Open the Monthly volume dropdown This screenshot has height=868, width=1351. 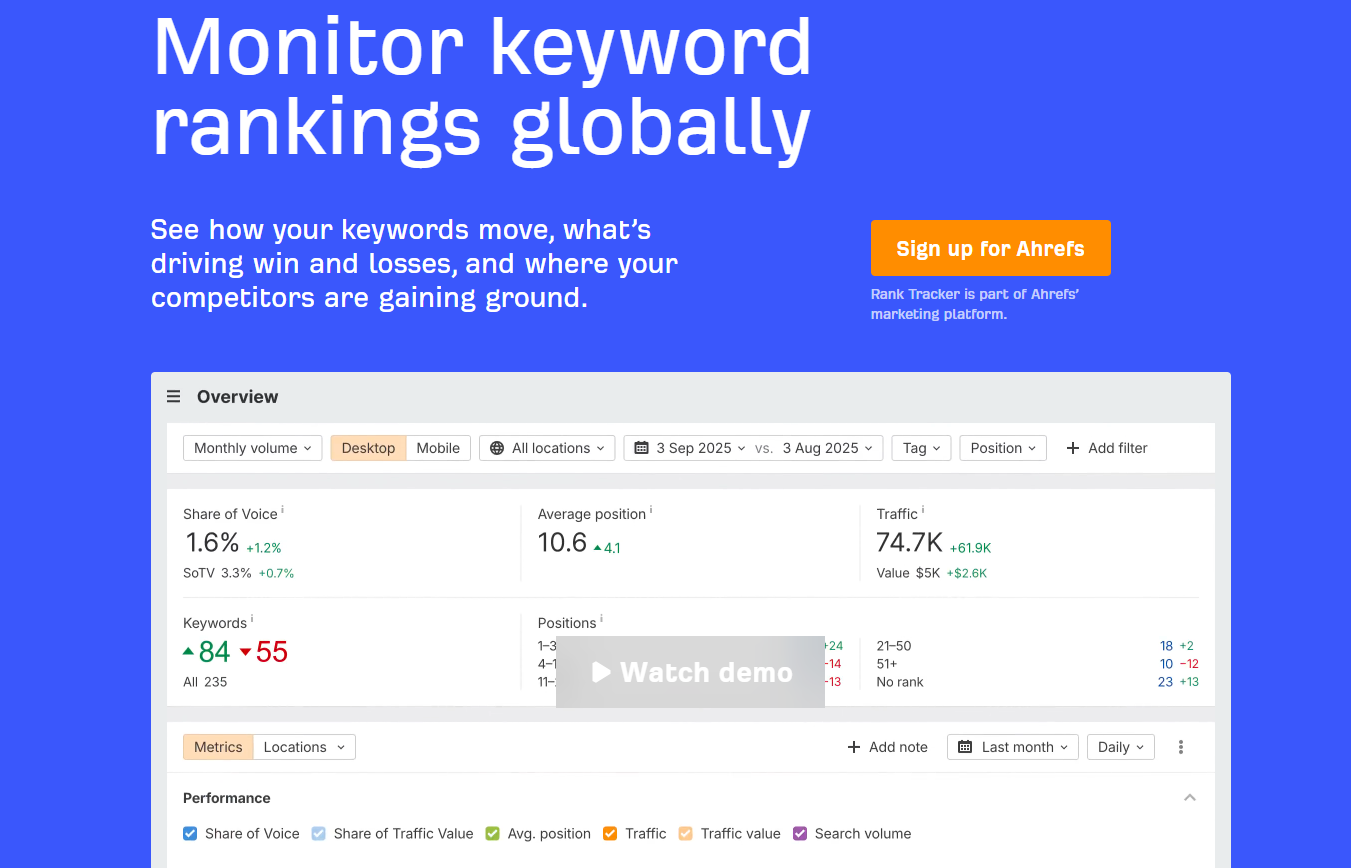pos(252,448)
